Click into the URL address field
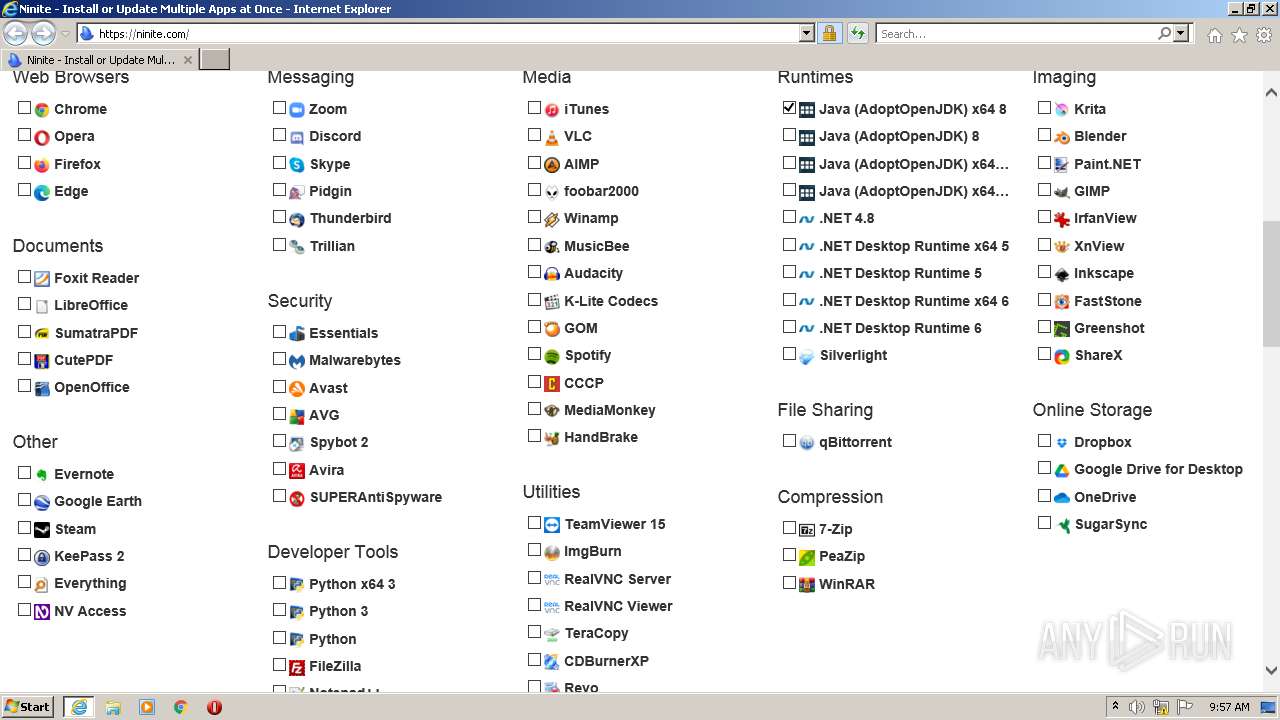This screenshot has width=1280, height=720. (x=447, y=34)
